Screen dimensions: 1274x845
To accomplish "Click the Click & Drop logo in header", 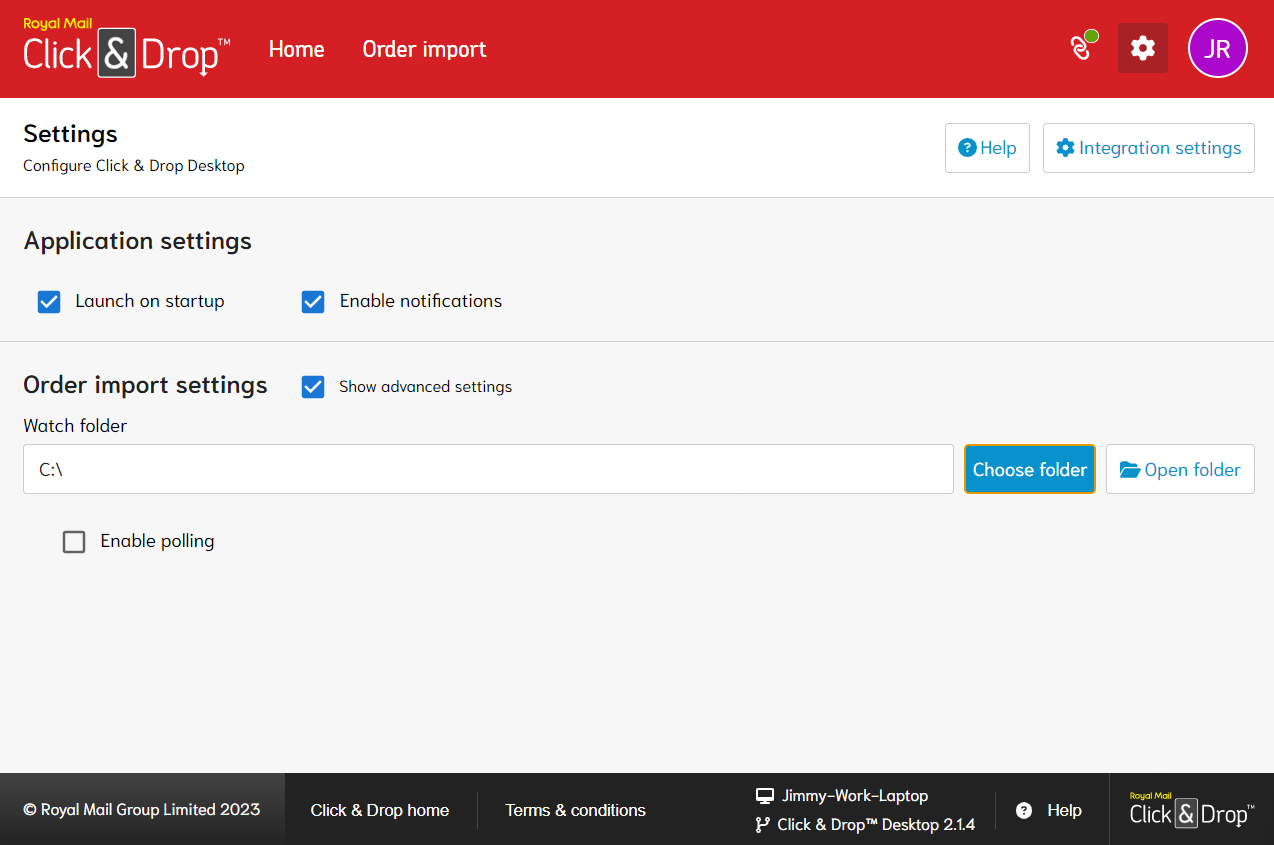I will click(127, 48).
